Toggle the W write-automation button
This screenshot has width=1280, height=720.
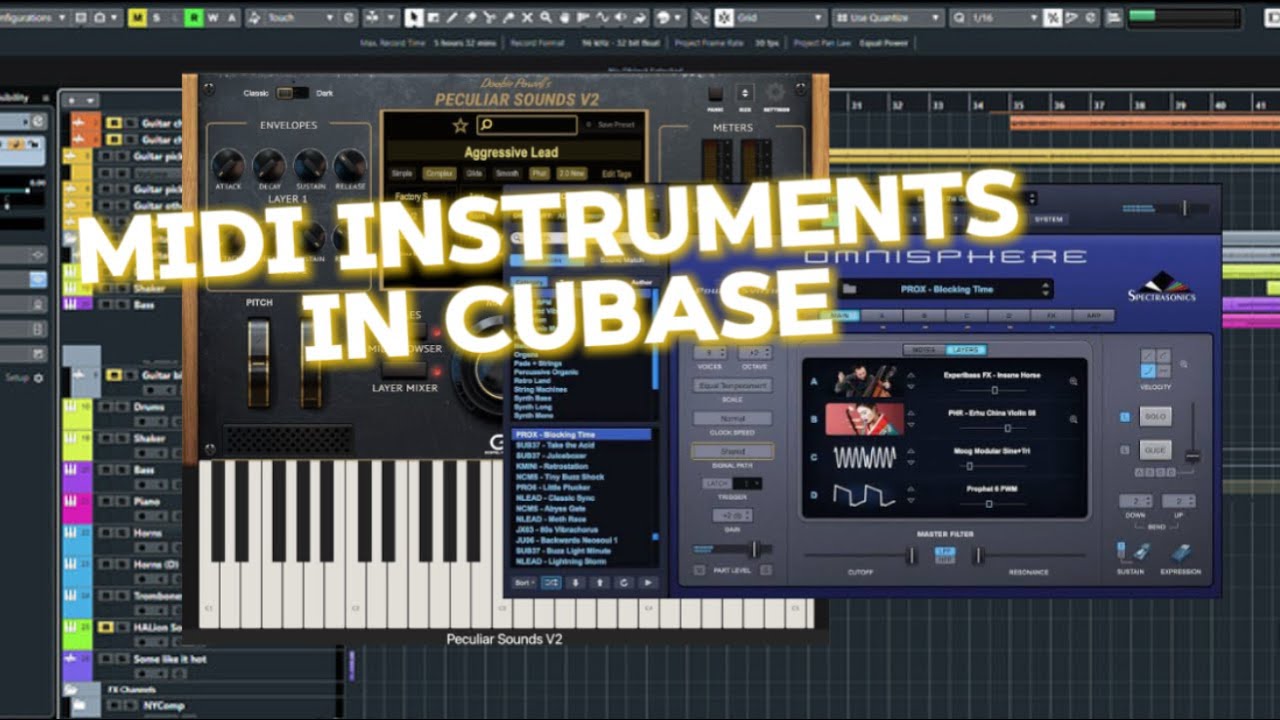[x=213, y=17]
